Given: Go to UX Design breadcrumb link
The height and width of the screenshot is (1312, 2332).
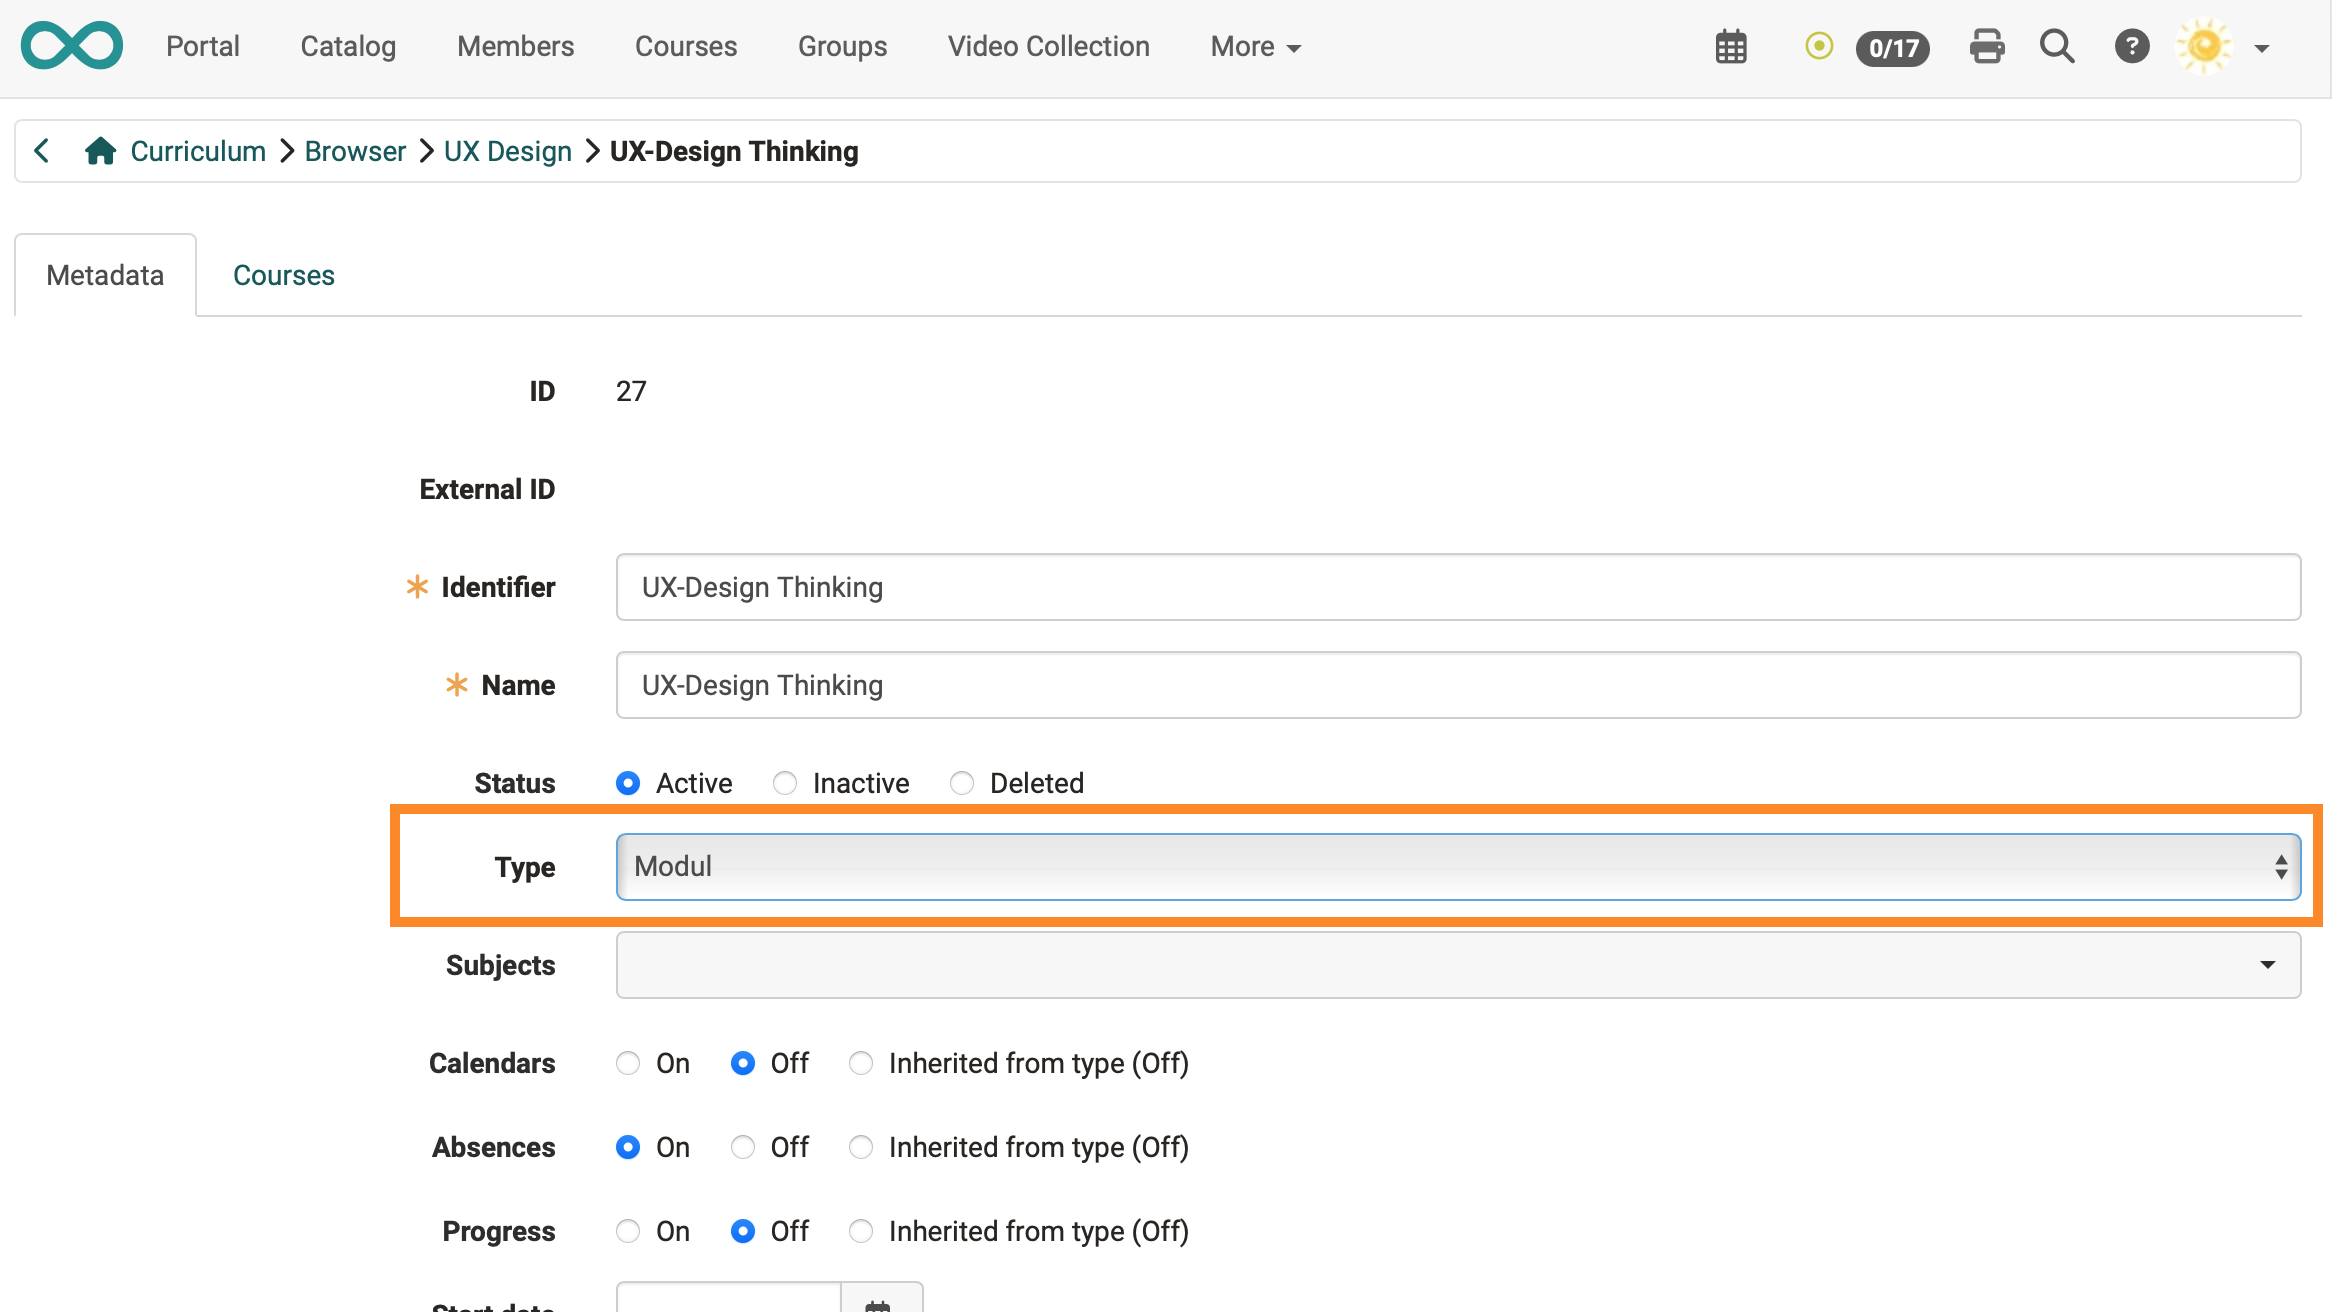Looking at the screenshot, I should tap(507, 151).
